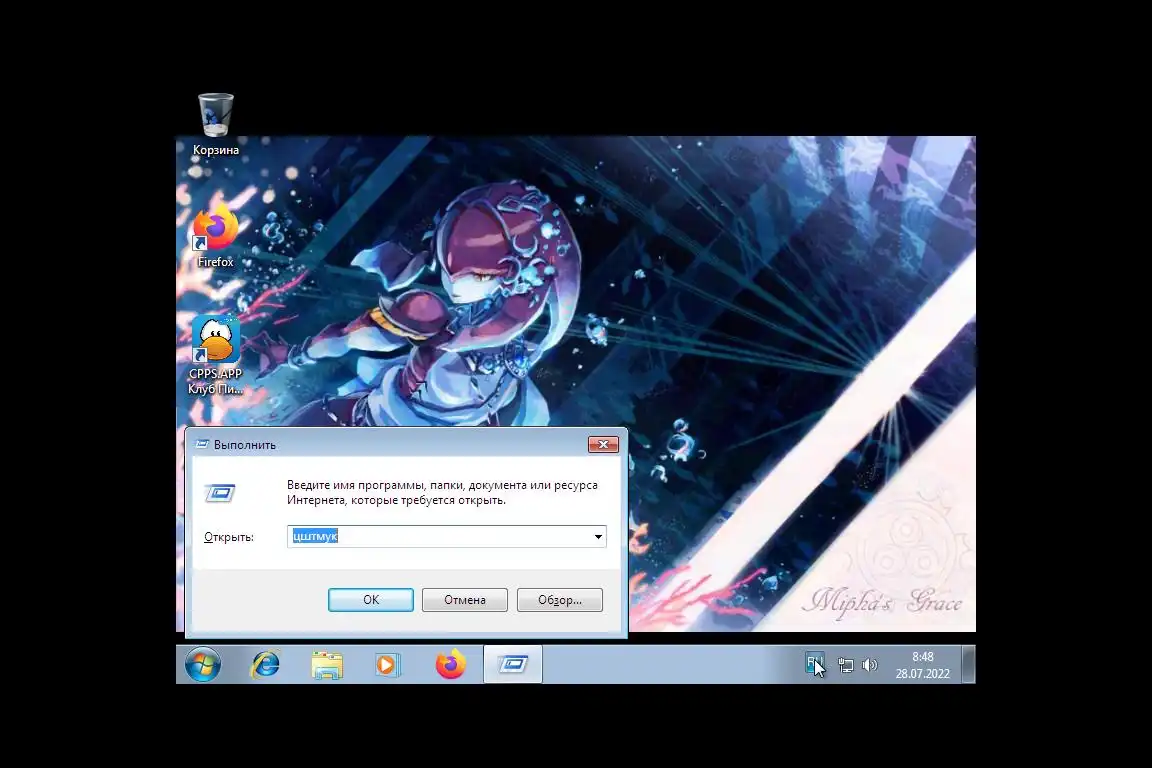Open the Recycle Bin desktop icon

coord(215,123)
